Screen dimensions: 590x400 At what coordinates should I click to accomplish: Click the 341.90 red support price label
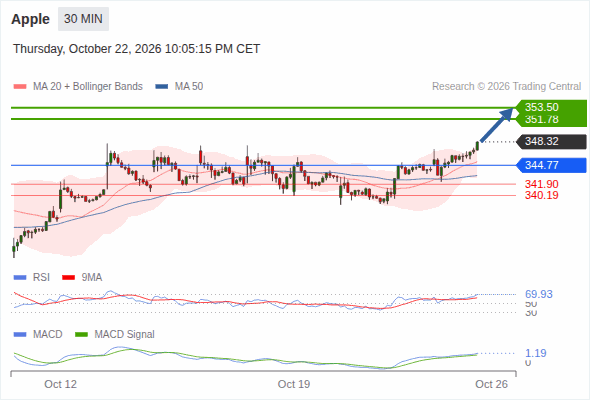tap(541, 184)
